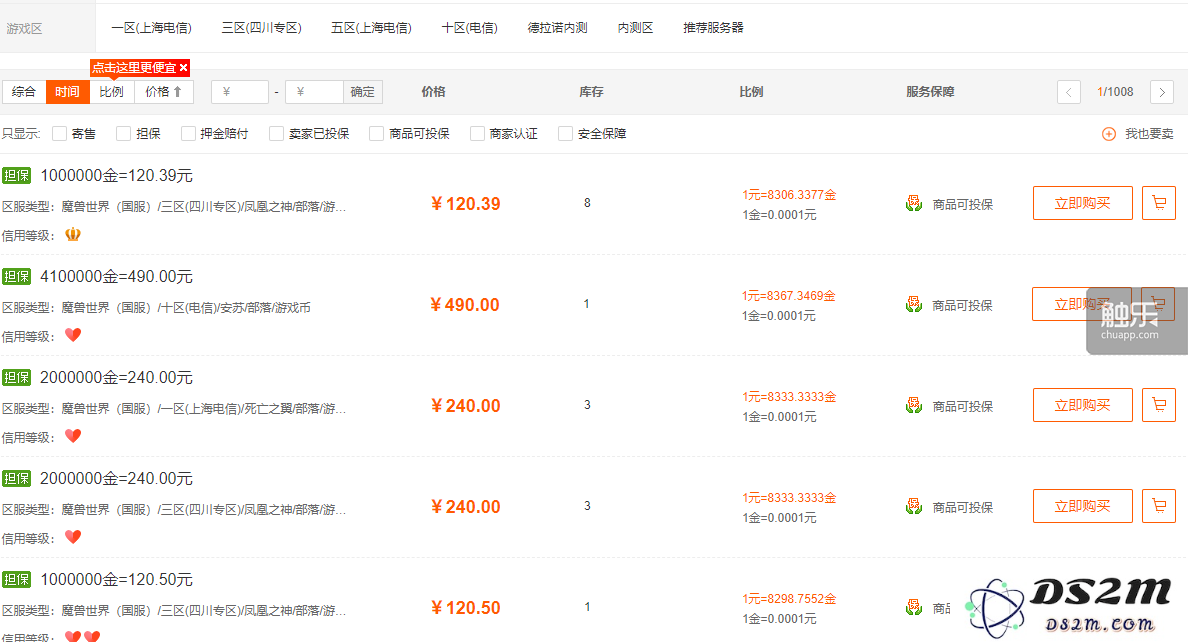
Task: Sort listings by 综合
Action: pyautogui.click(x=24, y=92)
